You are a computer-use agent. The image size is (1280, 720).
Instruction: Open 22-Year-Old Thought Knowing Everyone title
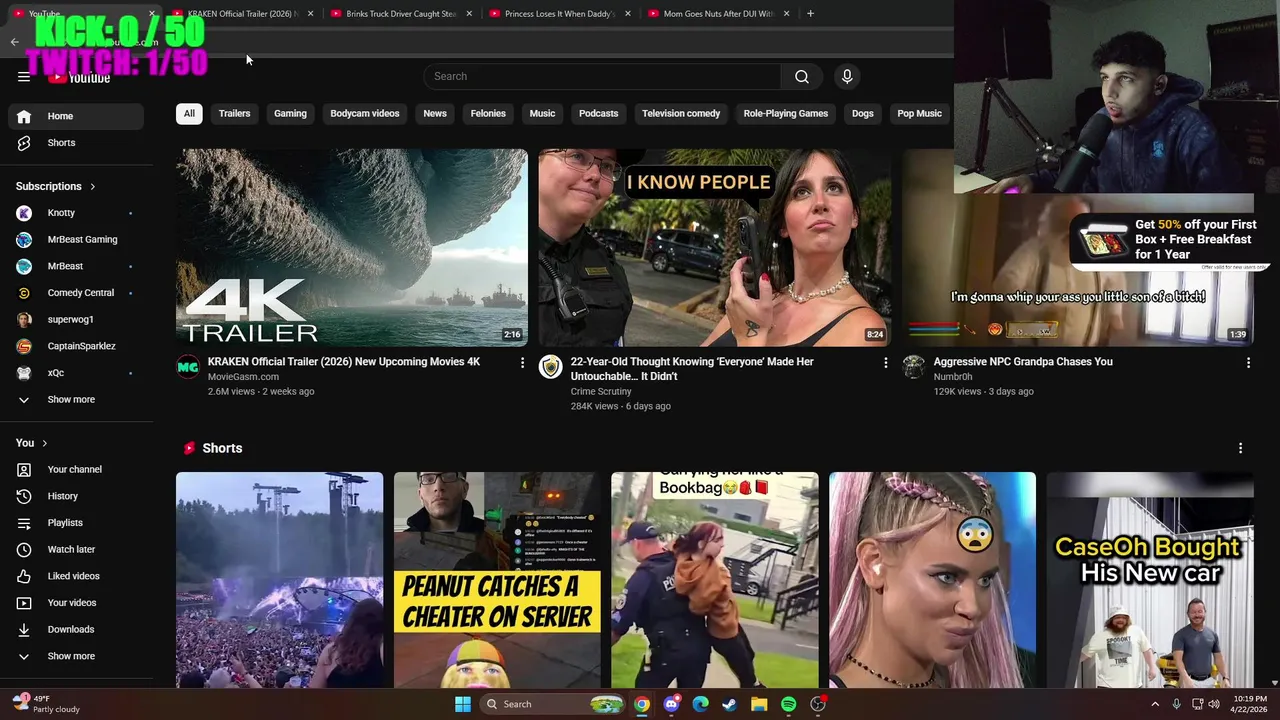coord(692,369)
